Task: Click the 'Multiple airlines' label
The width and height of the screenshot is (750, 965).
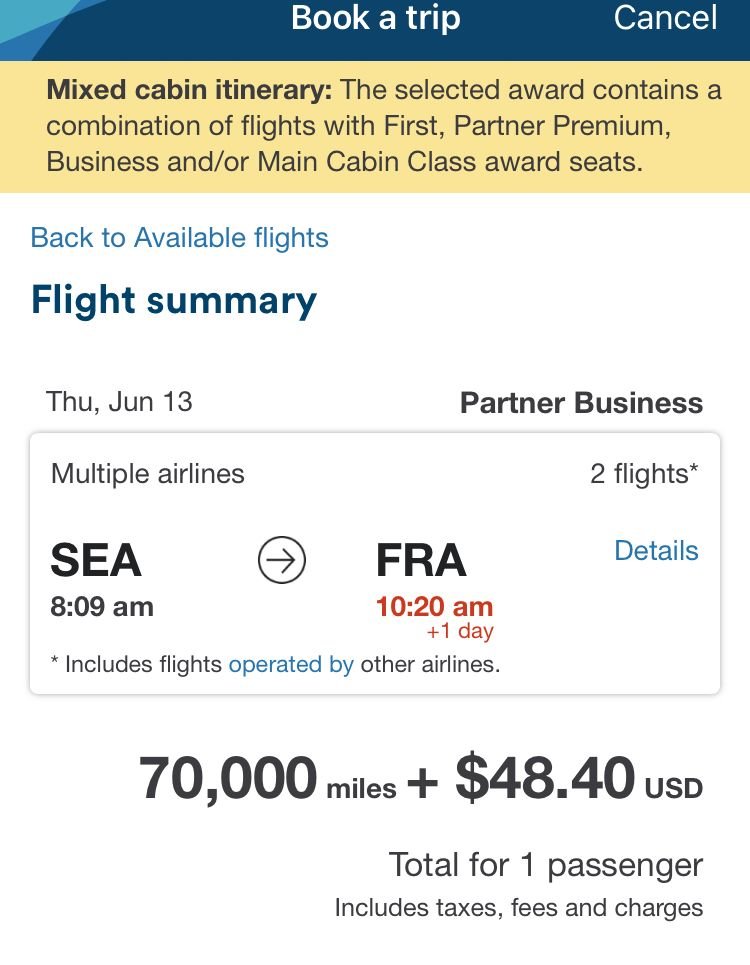Action: [148, 473]
